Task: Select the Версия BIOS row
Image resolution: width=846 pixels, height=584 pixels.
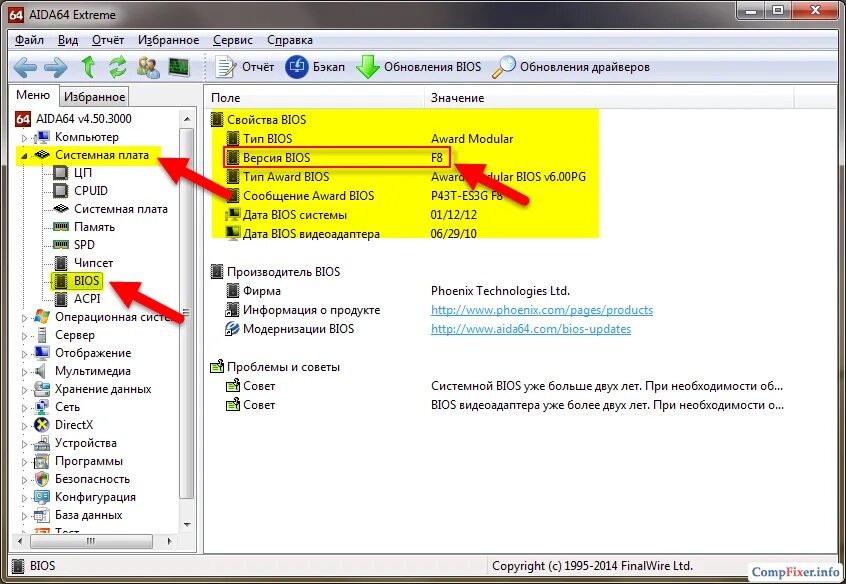Action: [337, 158]
